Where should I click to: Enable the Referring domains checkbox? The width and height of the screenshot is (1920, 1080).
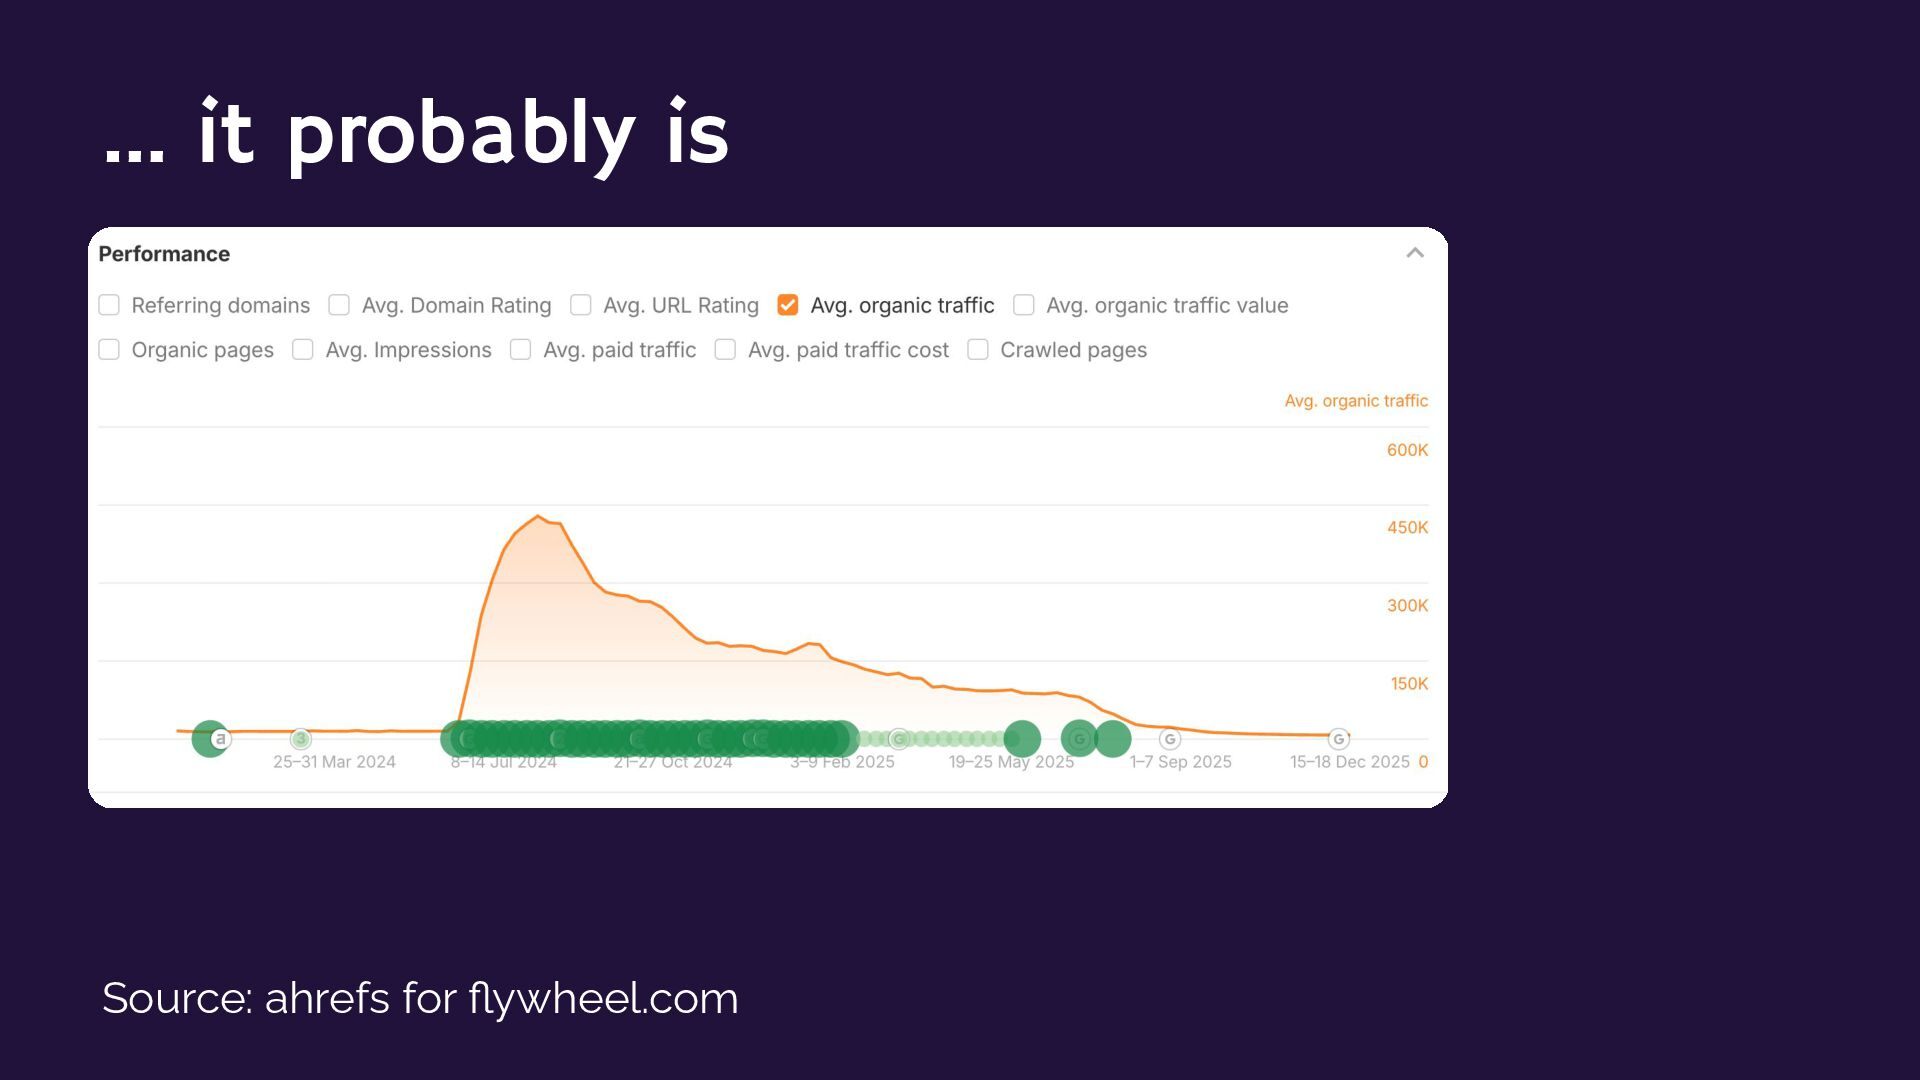(x=109, y=305)
